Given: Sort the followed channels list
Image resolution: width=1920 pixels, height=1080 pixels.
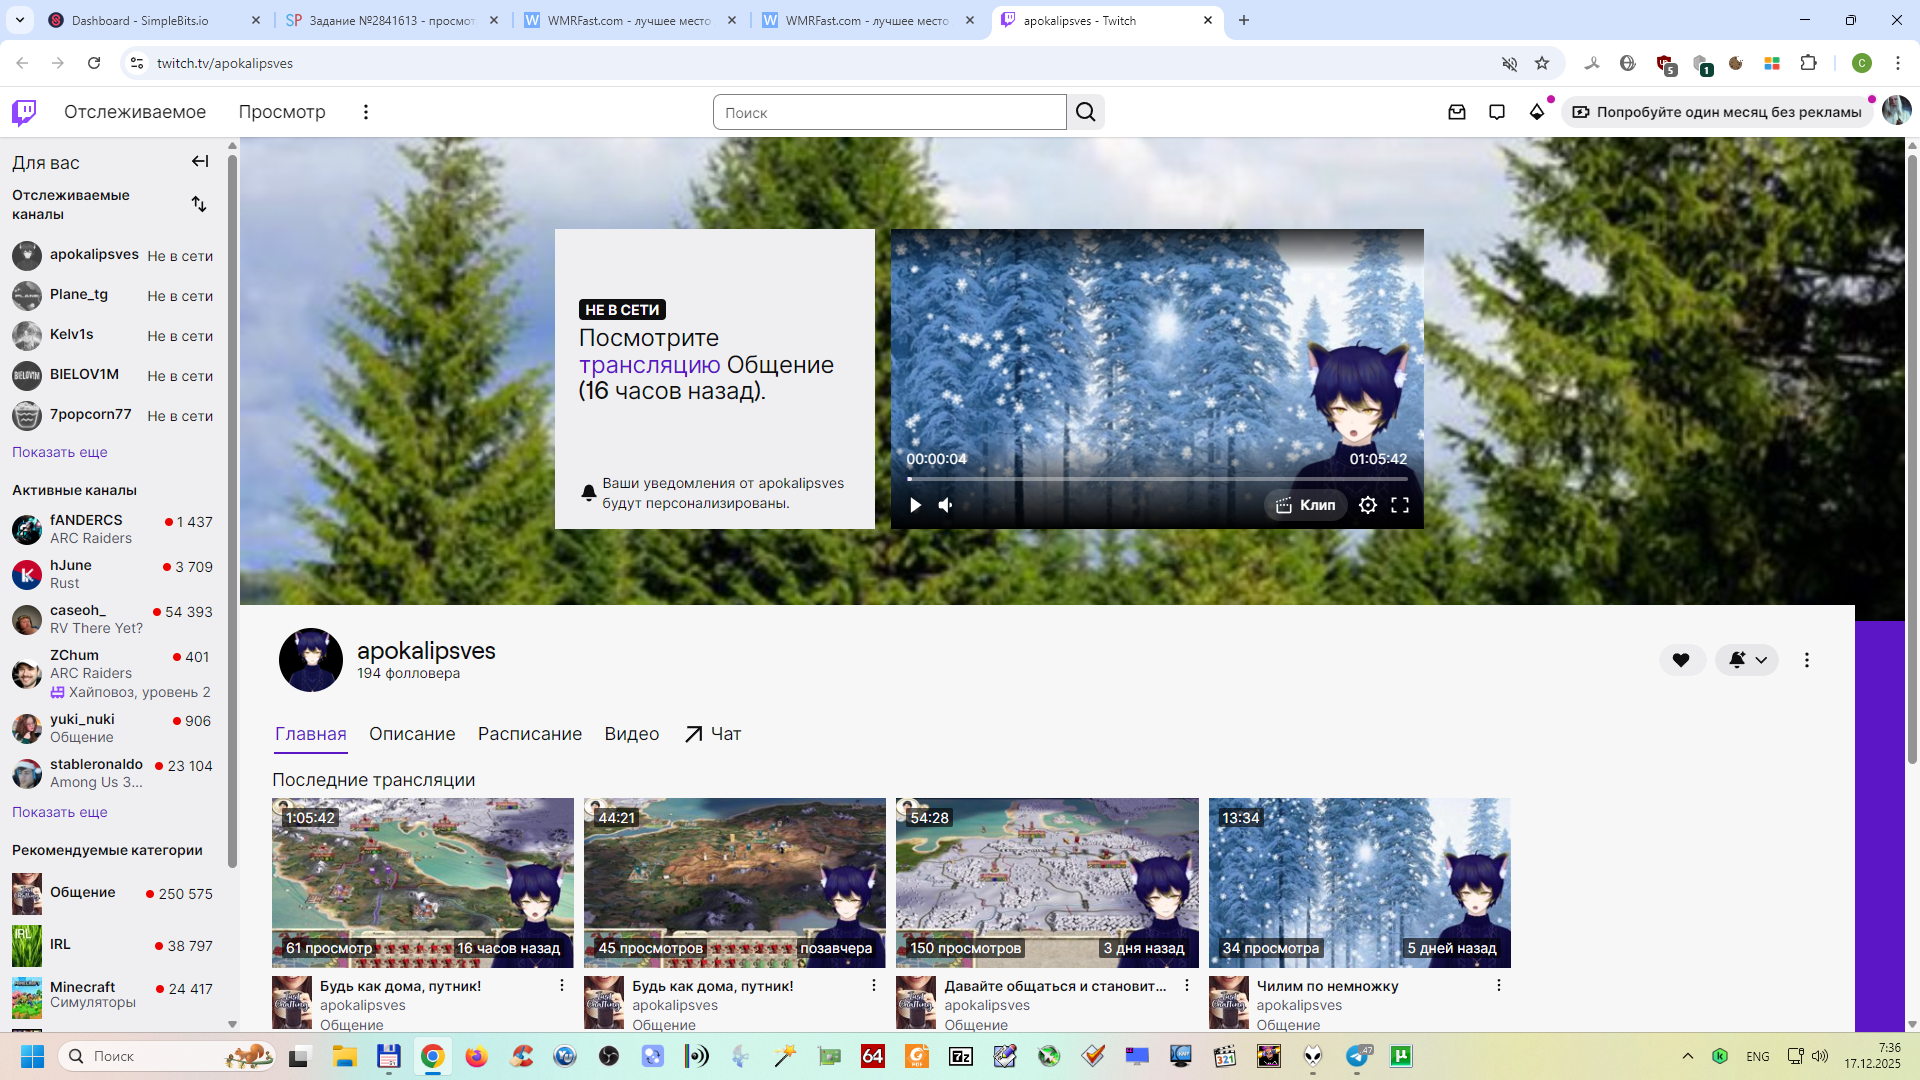Looking at the screenshot, I should [199, 204].
